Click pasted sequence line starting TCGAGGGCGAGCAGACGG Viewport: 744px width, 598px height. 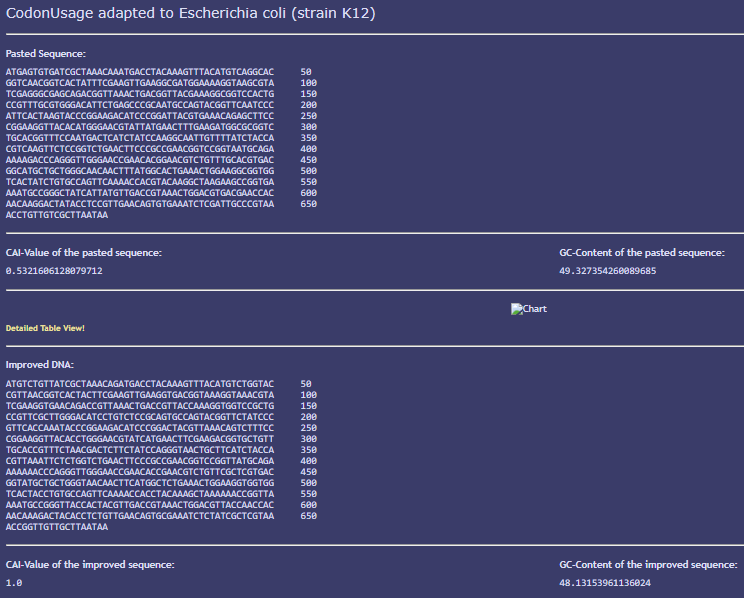click(x=140, y=93)
